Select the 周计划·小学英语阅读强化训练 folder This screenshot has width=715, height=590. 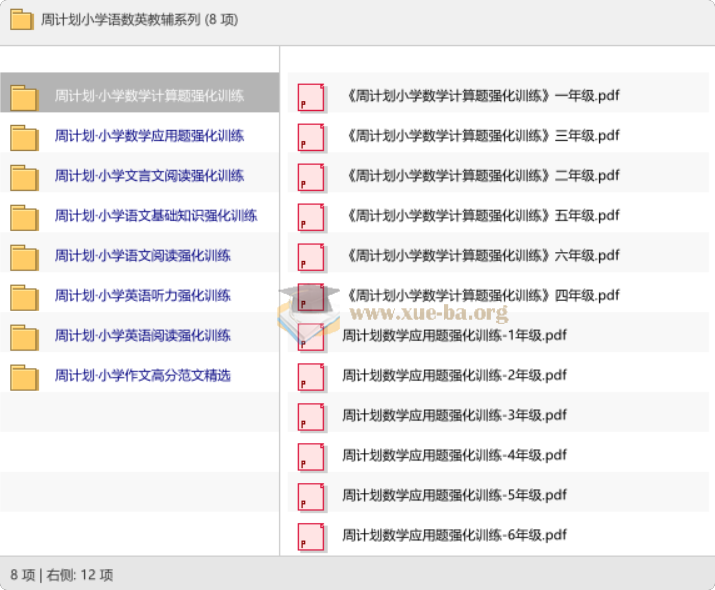click(142, 336)
